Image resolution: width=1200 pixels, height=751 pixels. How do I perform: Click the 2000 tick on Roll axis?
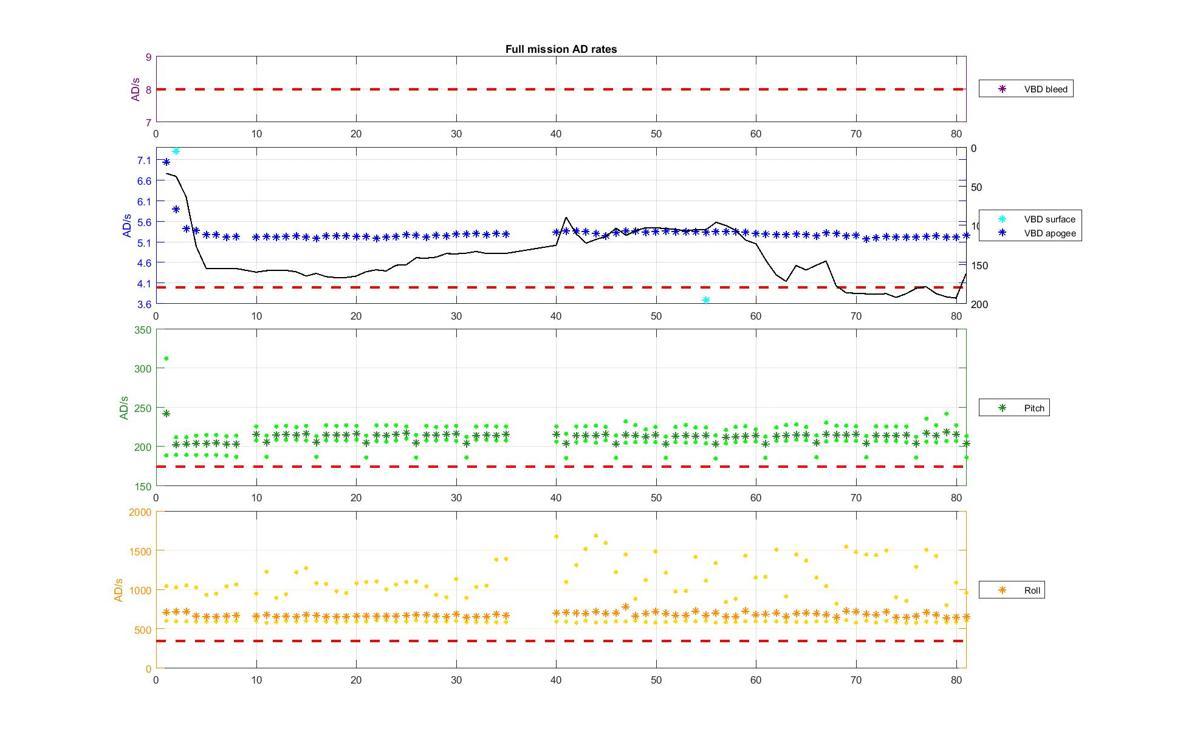click(140, 512)
